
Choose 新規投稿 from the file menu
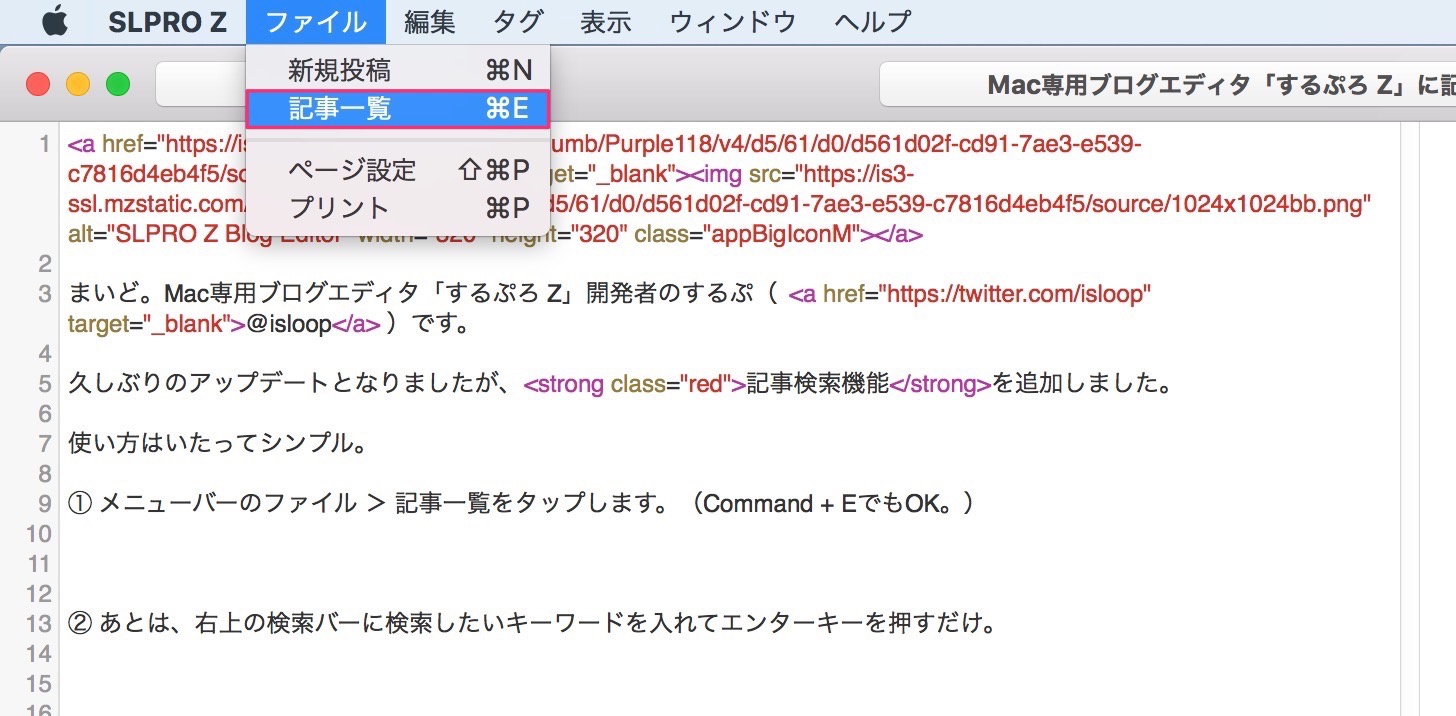click(398, 70)
